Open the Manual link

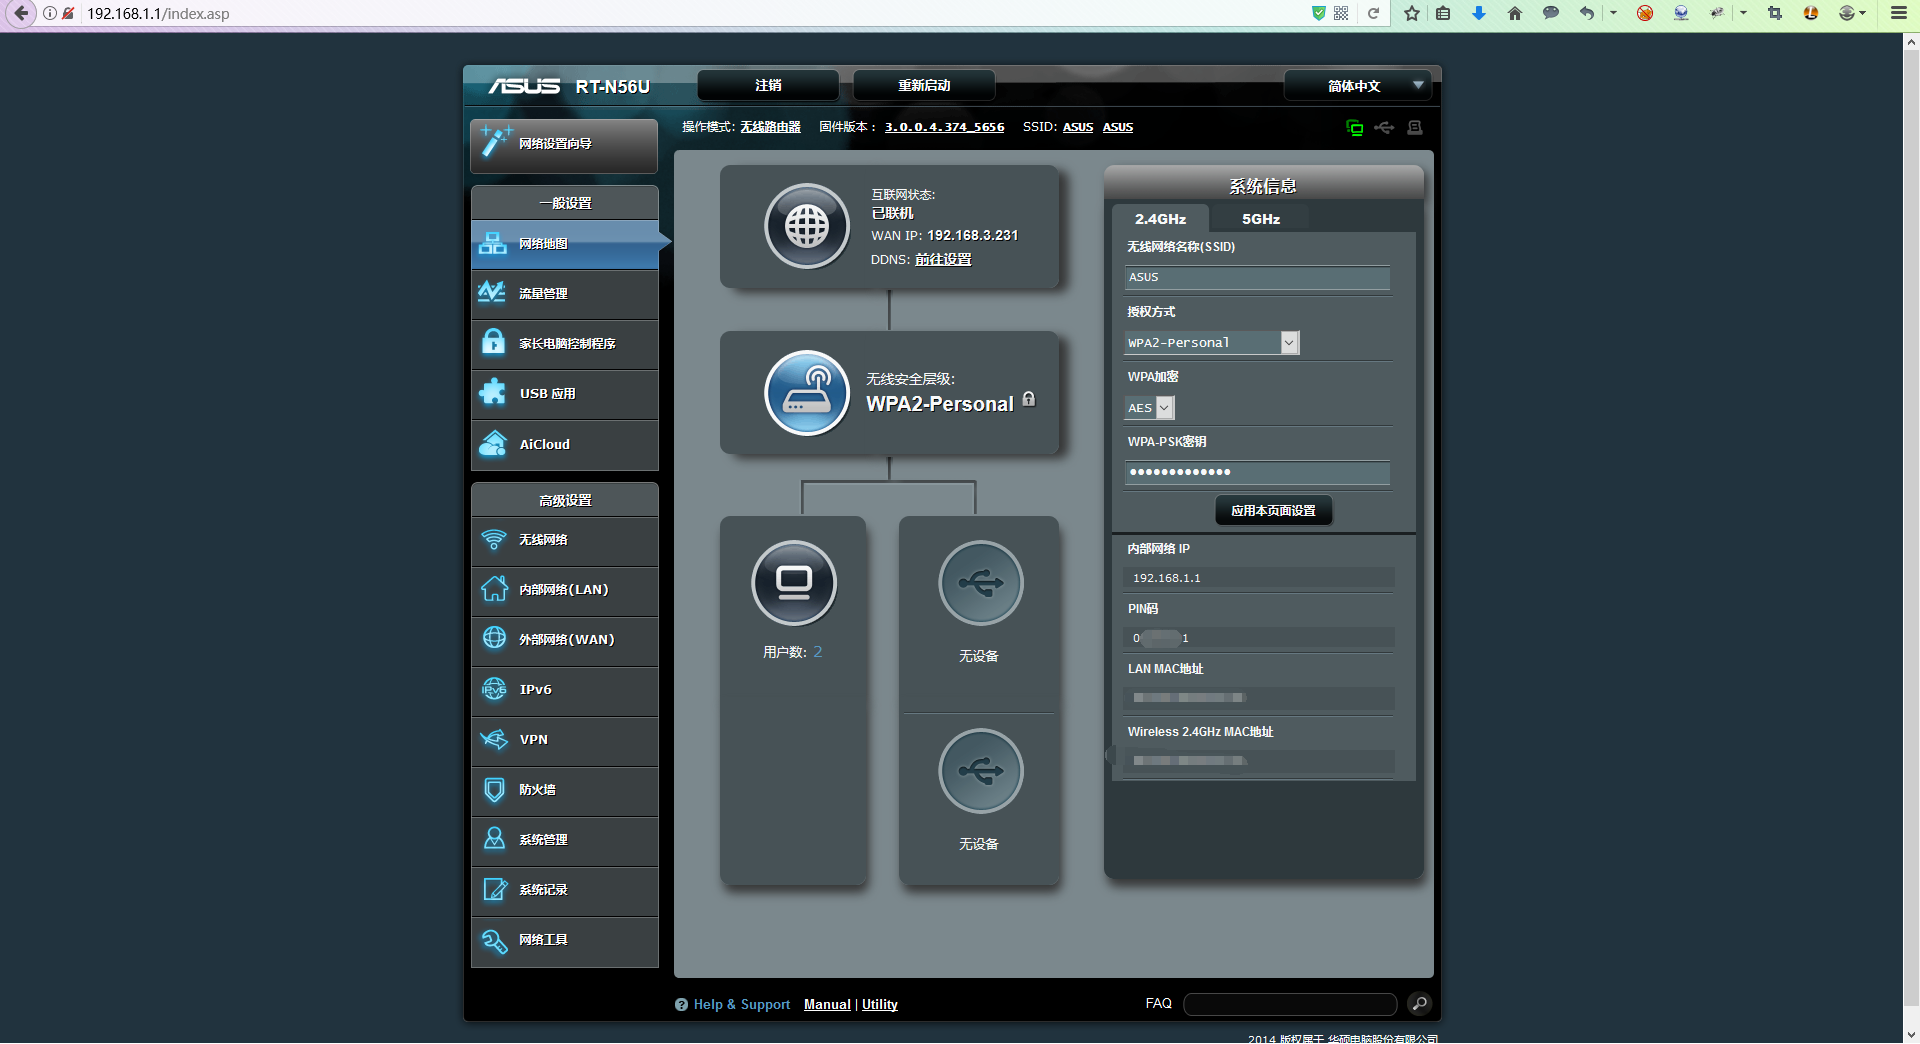(827, 1005)
